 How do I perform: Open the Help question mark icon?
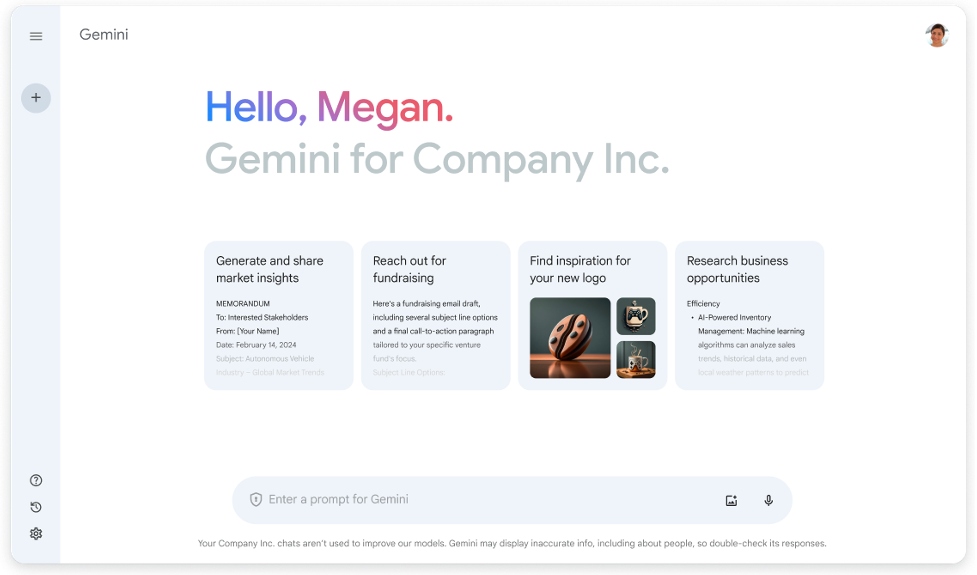click(x=36, y=480)
